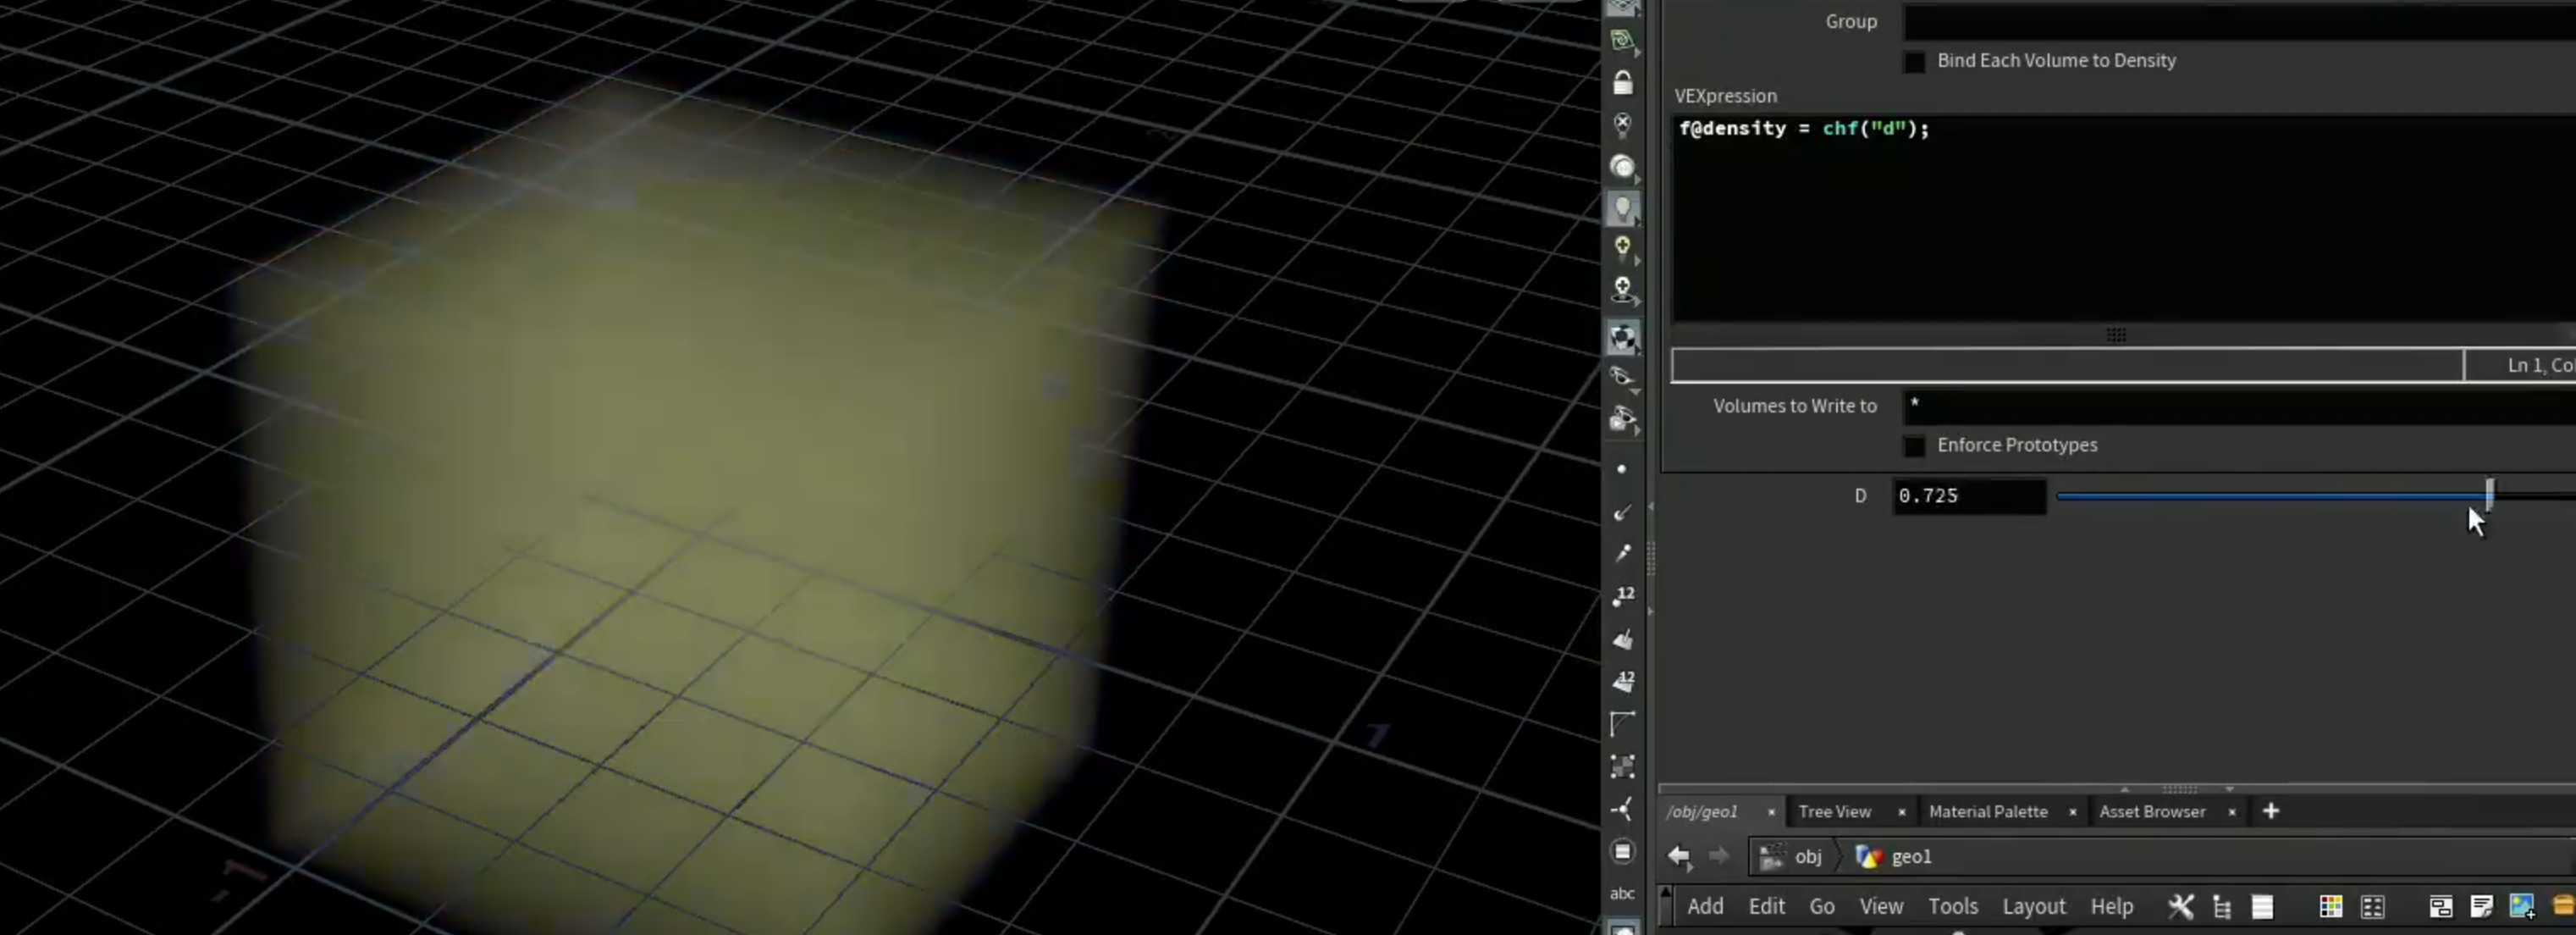Viewport: 2576px width, 935px height.
Task: Enable Bind Each Volume to Density
Action: [x=1914, y=62]
